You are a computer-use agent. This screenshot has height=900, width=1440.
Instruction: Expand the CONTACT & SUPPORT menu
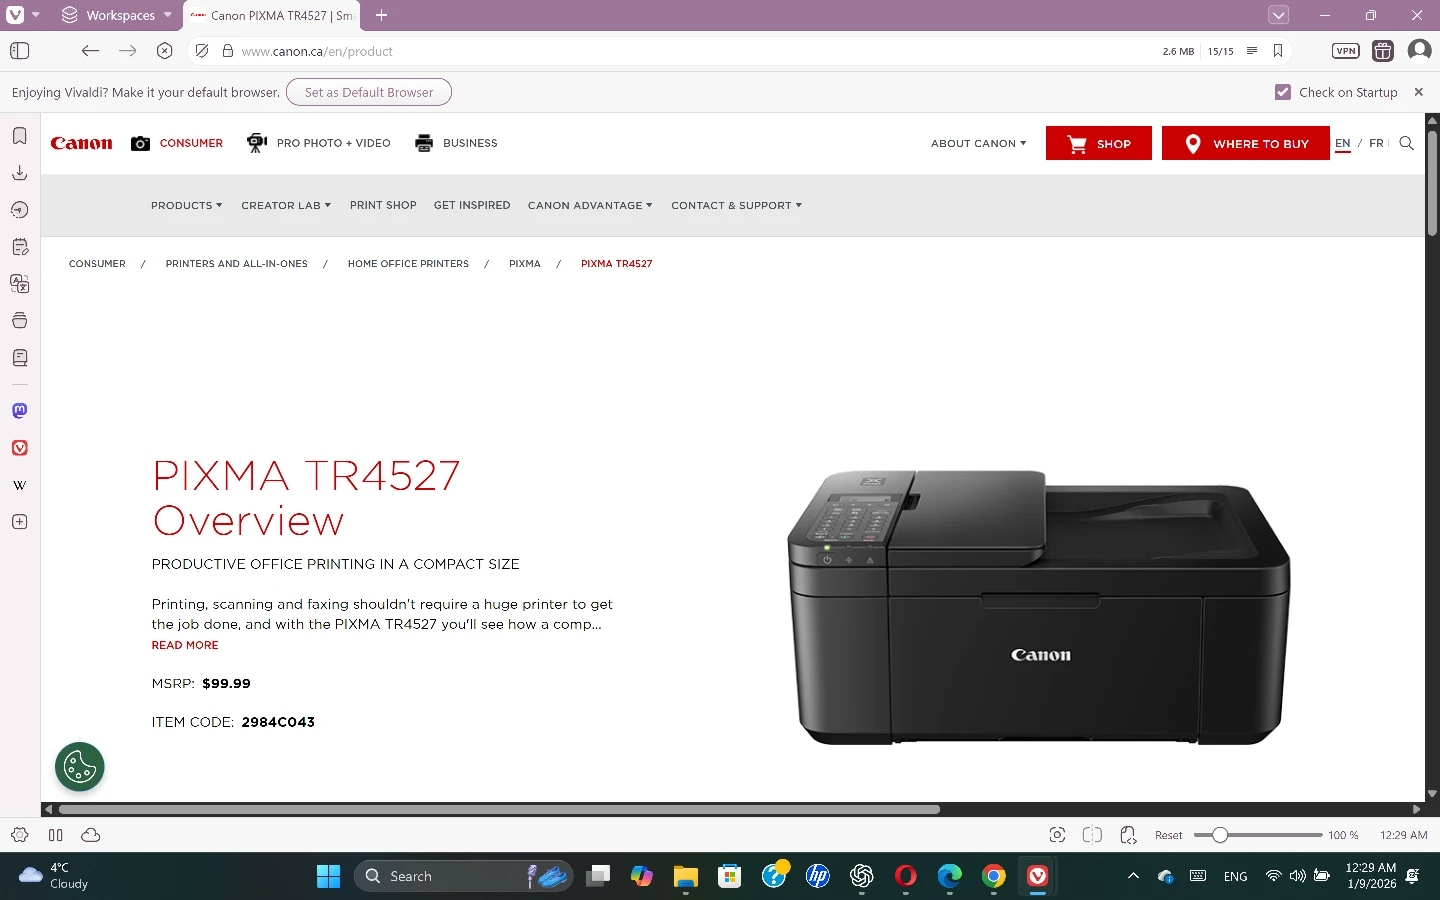pyautogui.click(x=736, y=205)
